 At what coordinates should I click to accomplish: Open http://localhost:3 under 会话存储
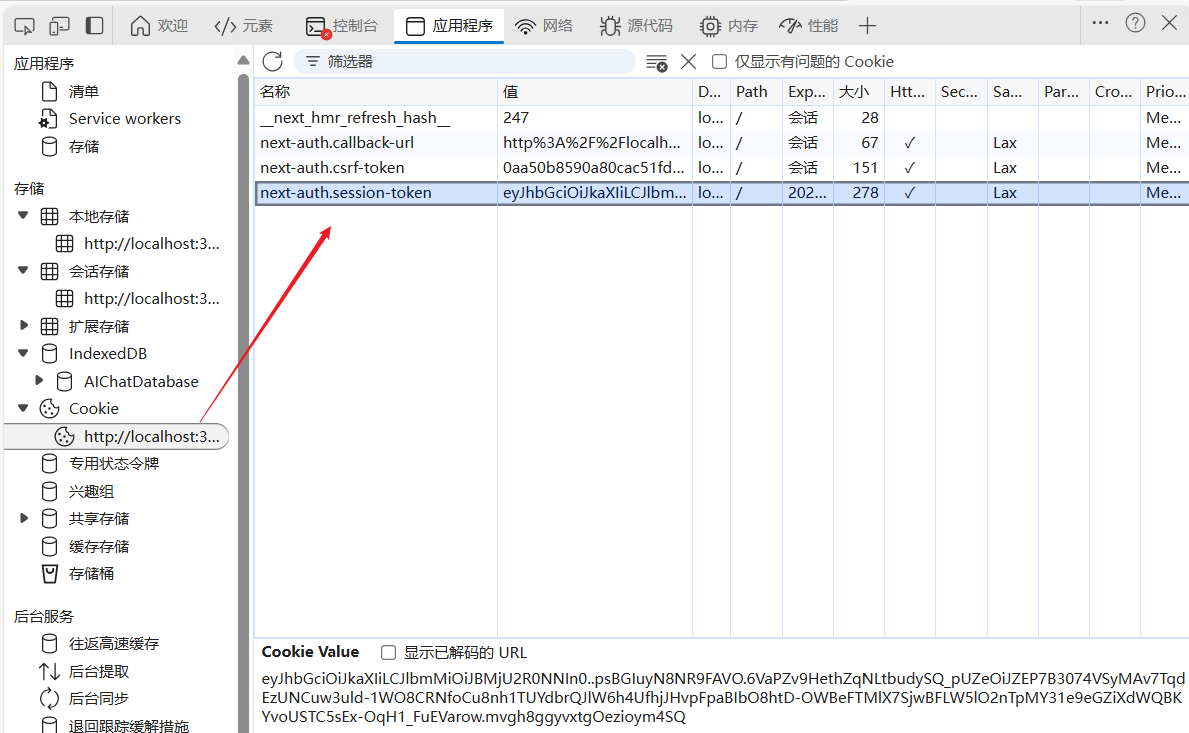pyautogui.click(x=150, y=298)
